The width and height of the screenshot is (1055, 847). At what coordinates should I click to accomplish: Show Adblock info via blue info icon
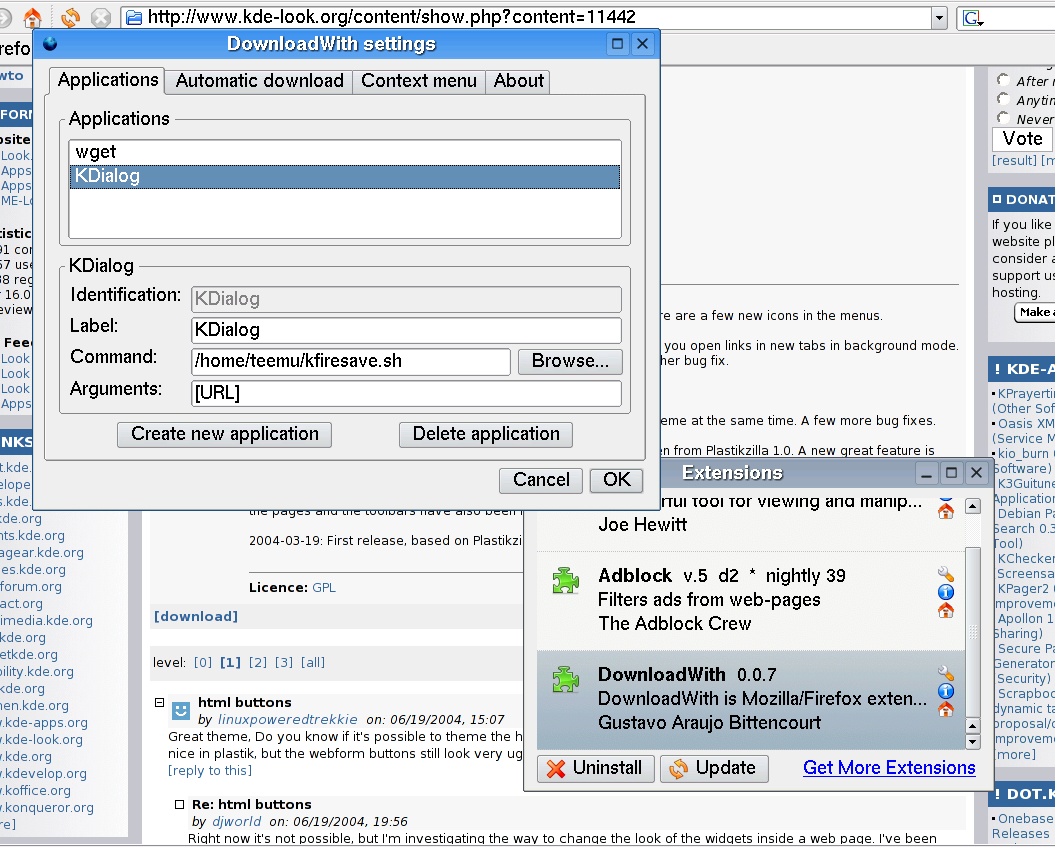click(945, 592)
